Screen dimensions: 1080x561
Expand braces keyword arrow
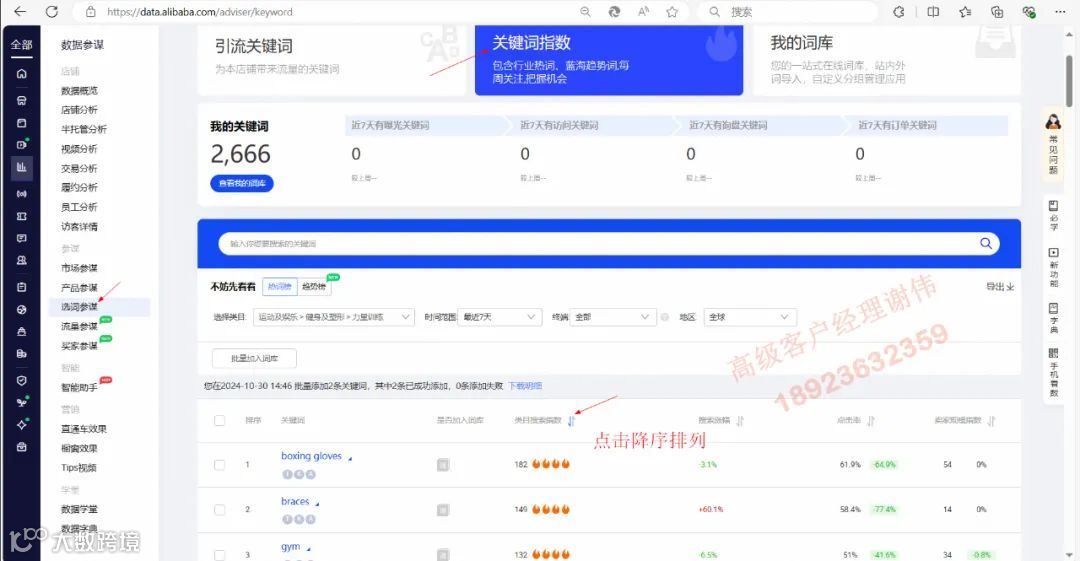318,504
